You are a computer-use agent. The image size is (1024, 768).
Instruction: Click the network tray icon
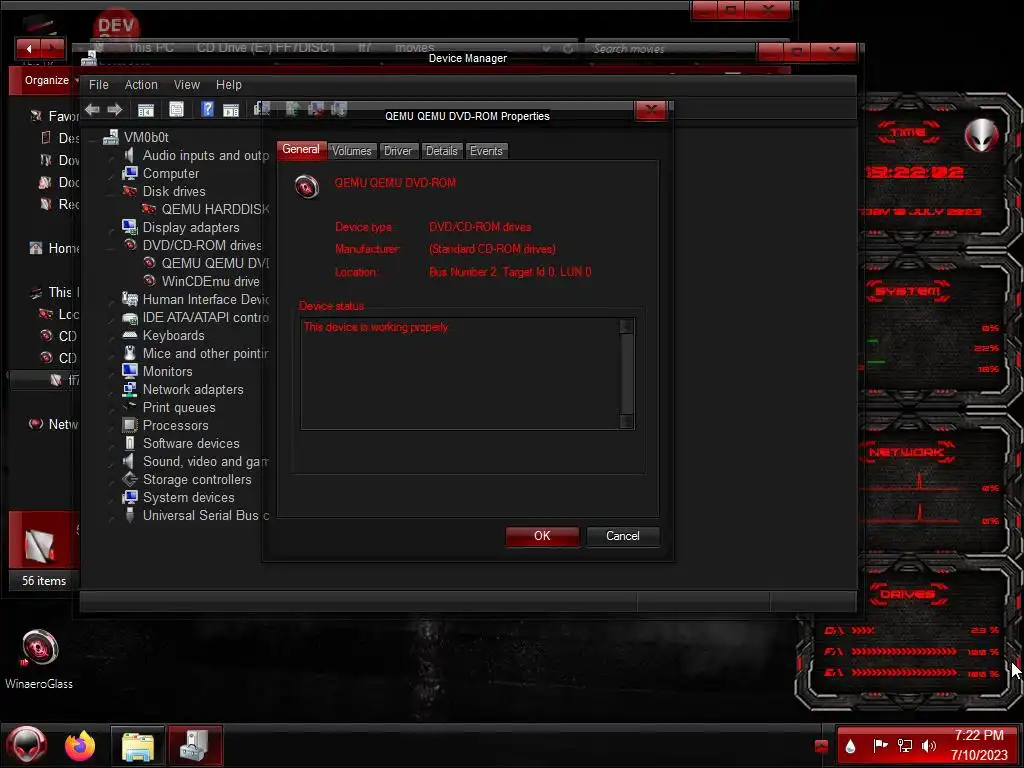click(904, 746)
